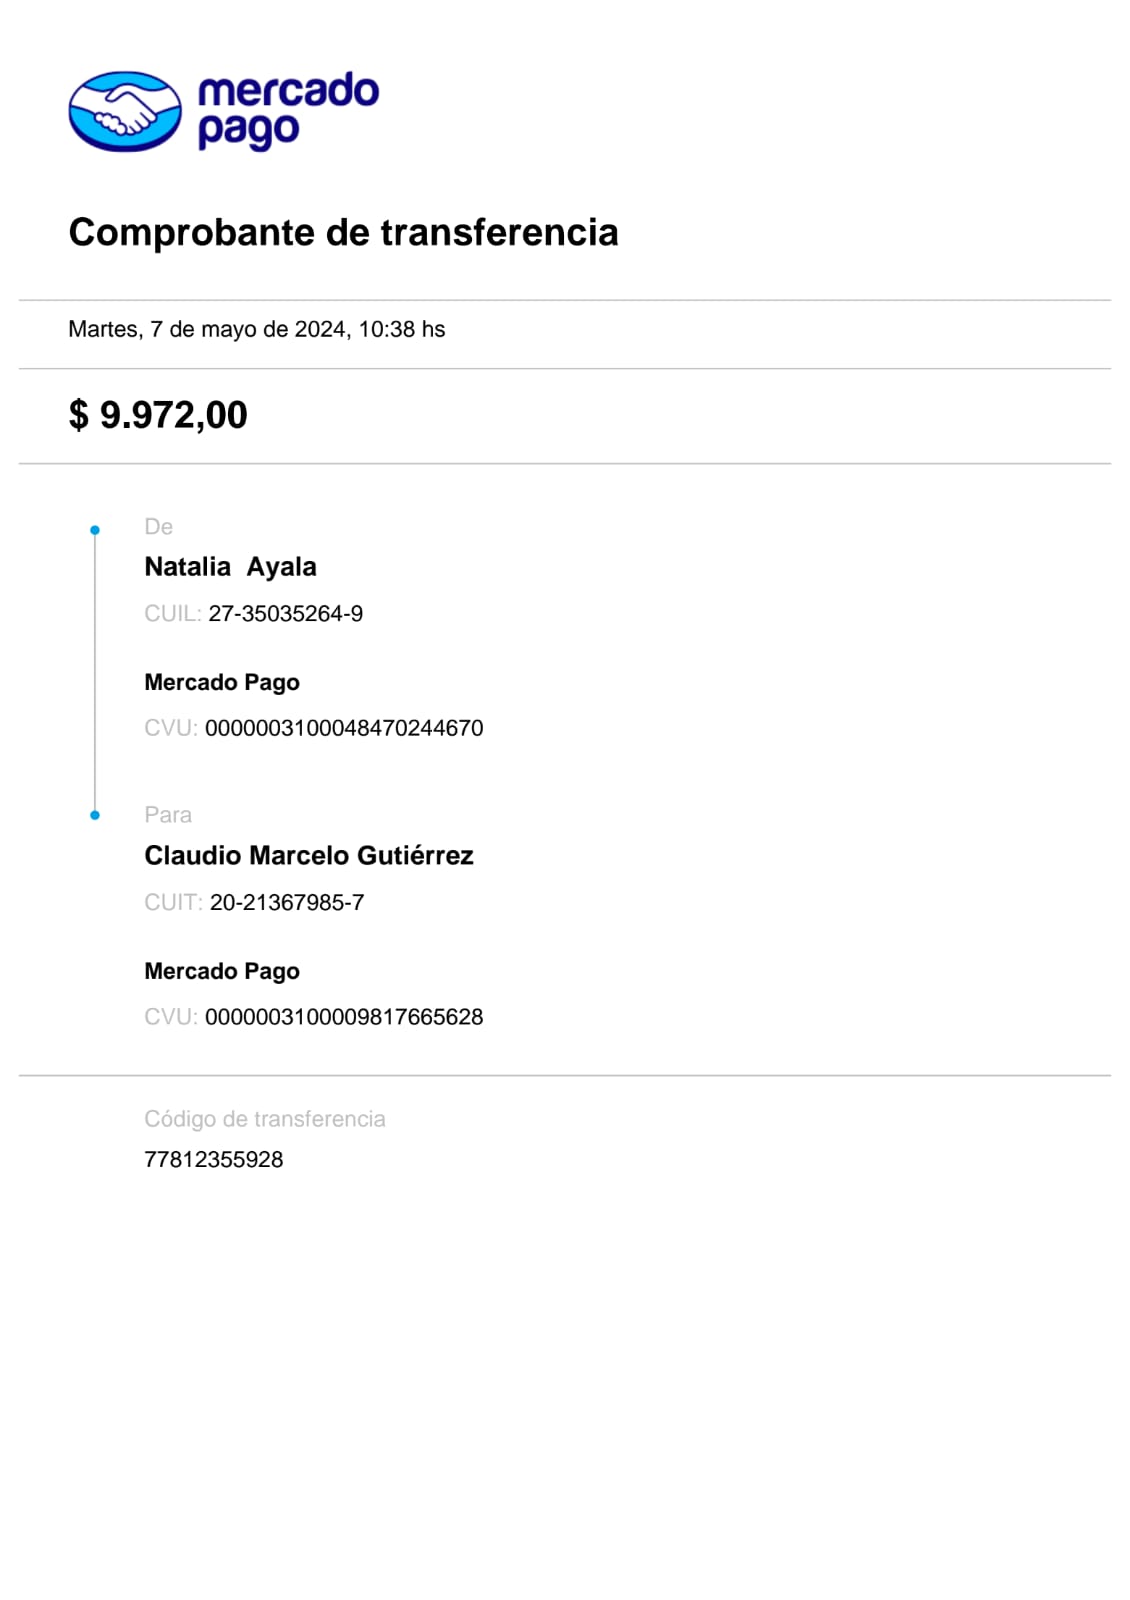This screenshot has height=1600, width=1130.
Task: Select the recipient CVU ending in 665628
Action: point(343,1017)
